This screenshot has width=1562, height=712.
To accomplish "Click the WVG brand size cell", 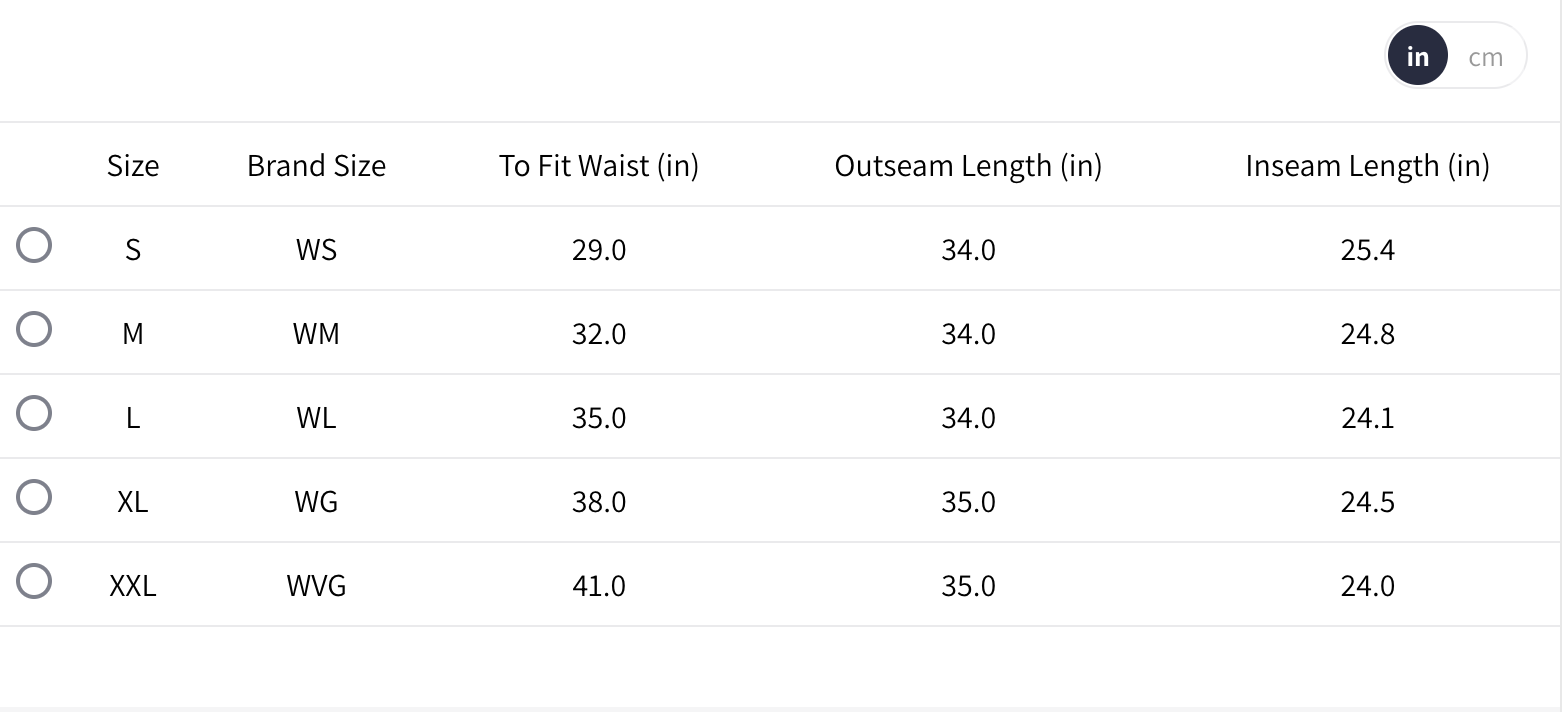I will click(x=316, y=585).
